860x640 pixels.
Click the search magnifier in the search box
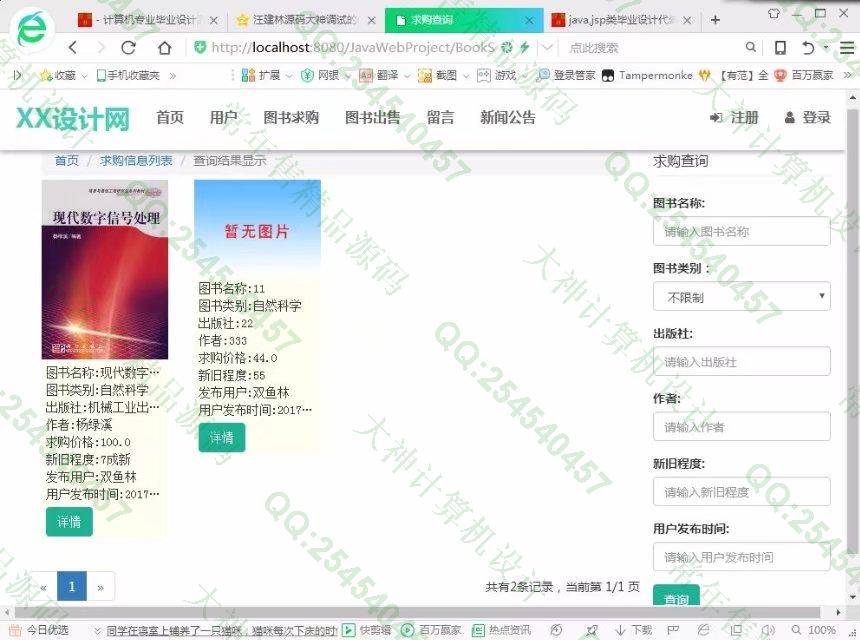tap(751, 48)
